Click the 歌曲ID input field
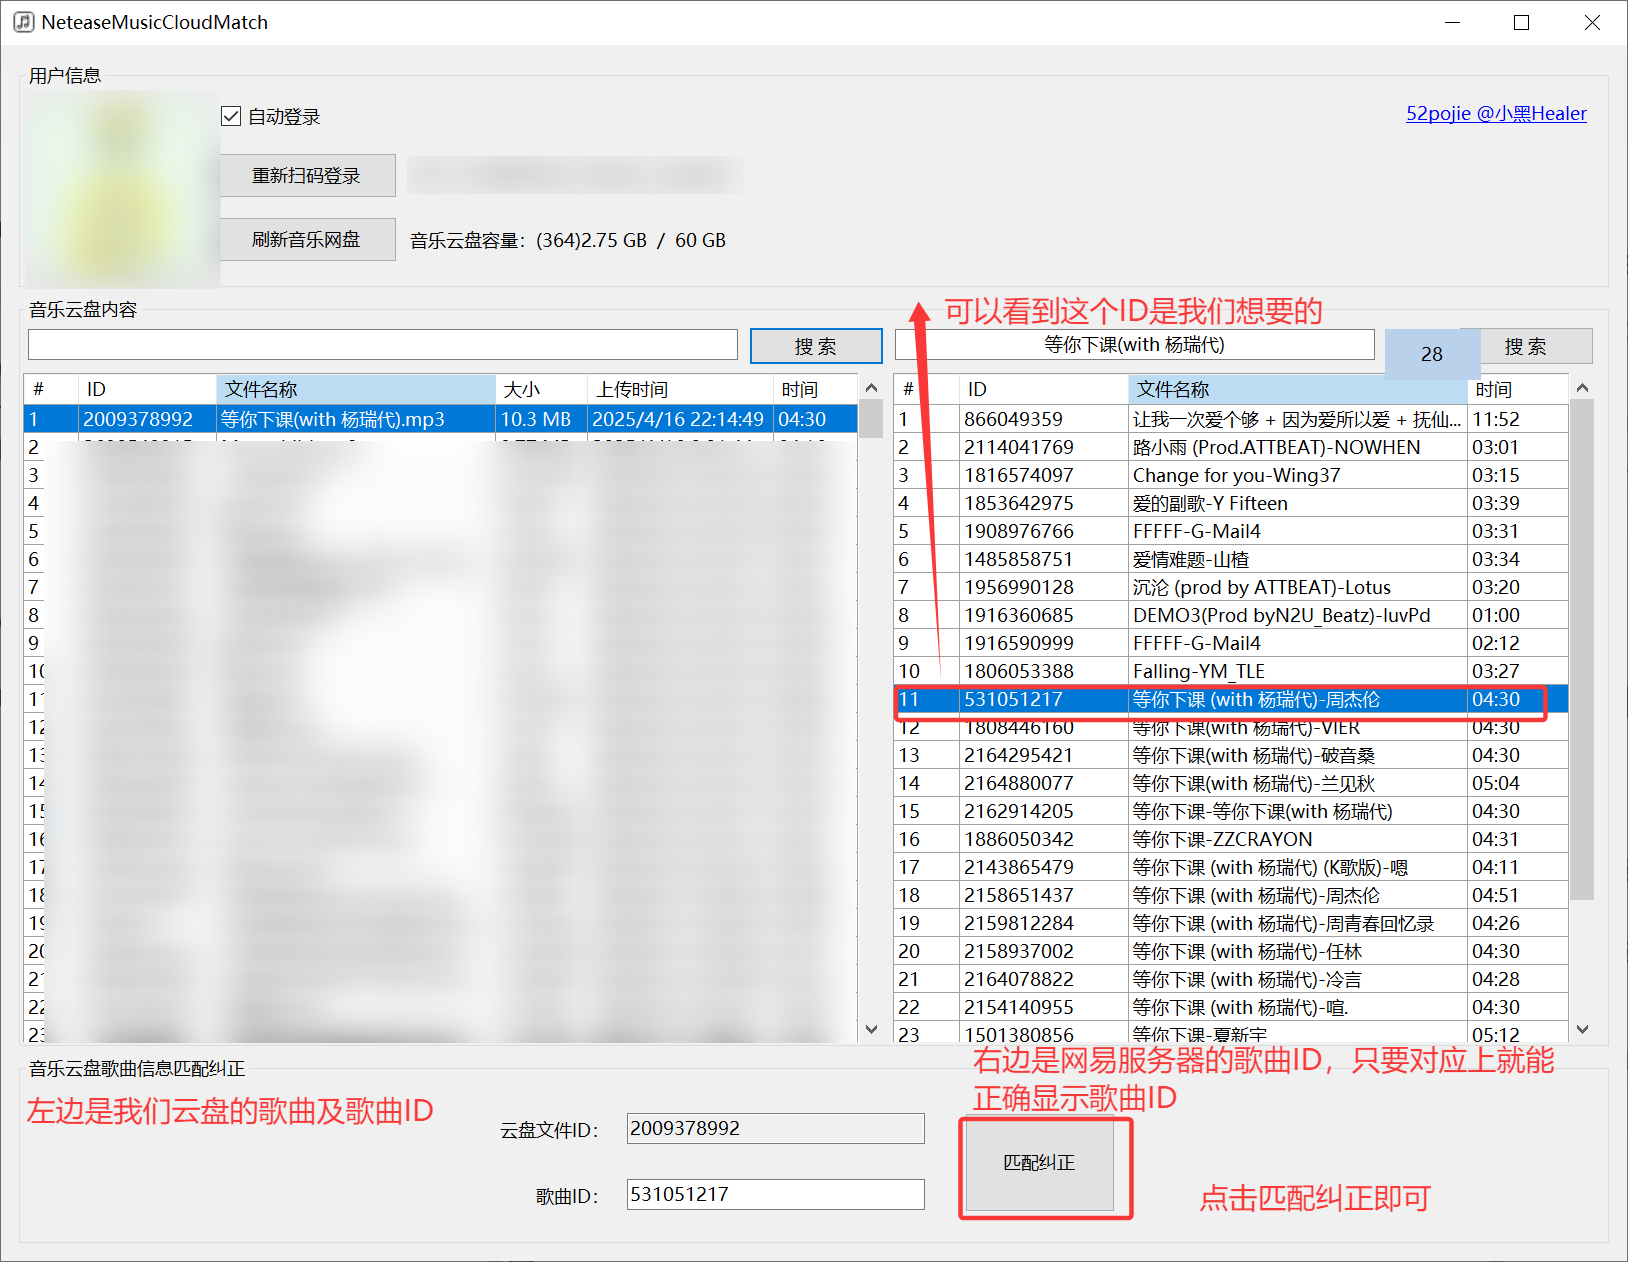Image resolution: width=1628 pixels, height=1262 pixels. click(x=775, y=1194)
